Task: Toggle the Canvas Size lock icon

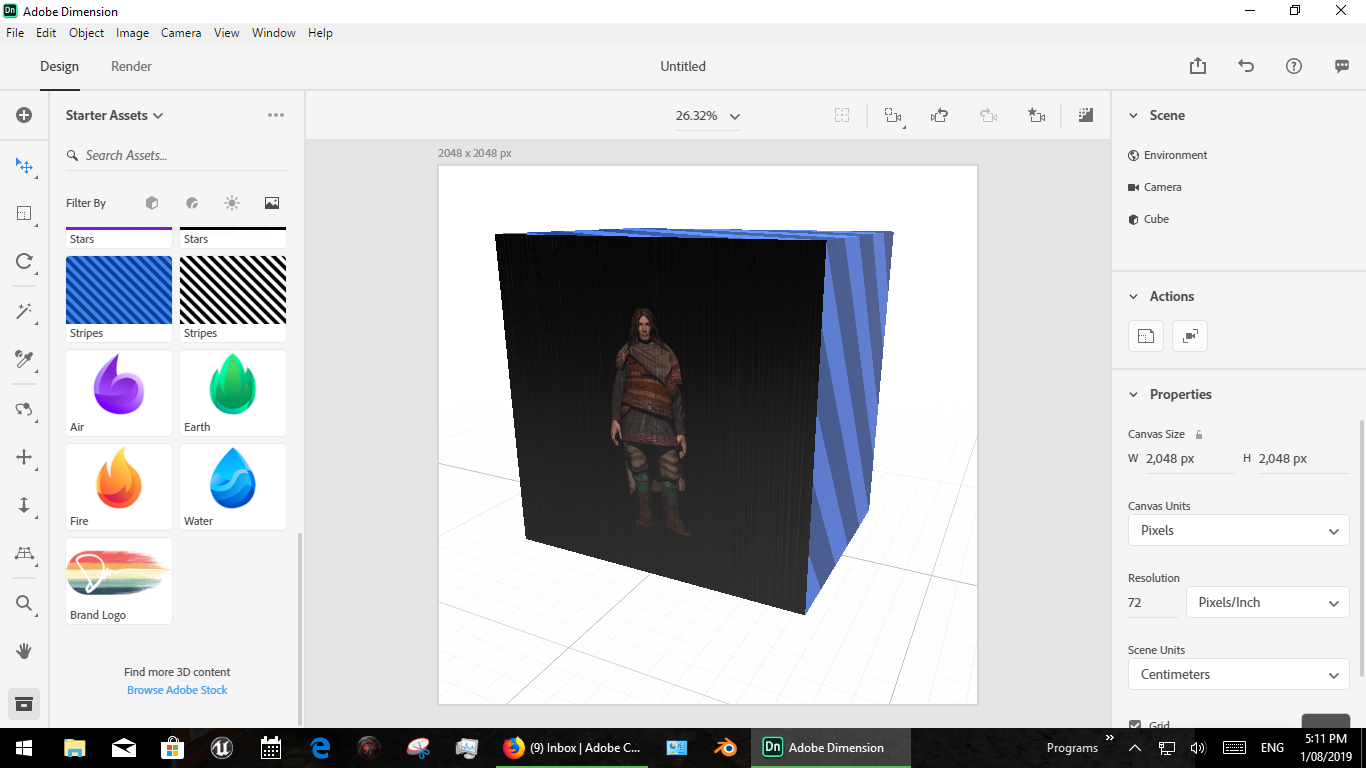Action: 1199,434
